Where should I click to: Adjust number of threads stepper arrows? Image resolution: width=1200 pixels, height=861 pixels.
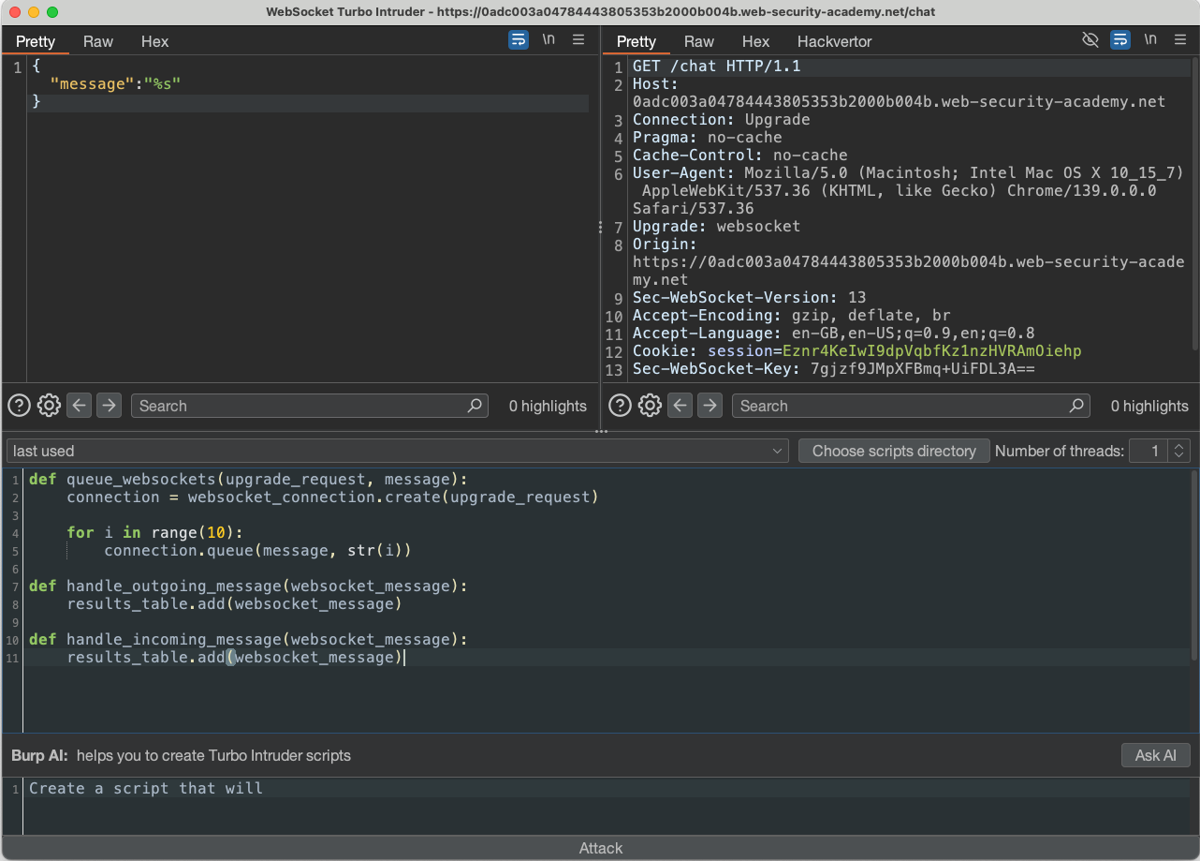coord(1179,451)
